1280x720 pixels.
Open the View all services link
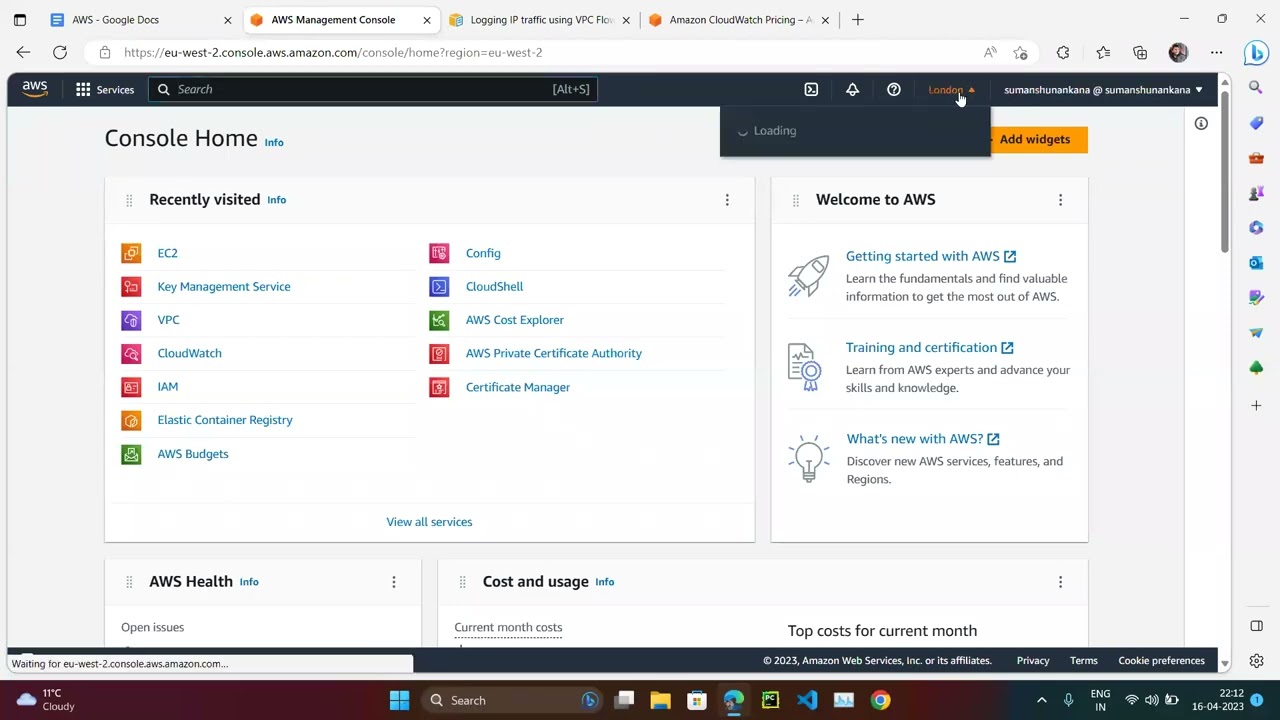429,522
